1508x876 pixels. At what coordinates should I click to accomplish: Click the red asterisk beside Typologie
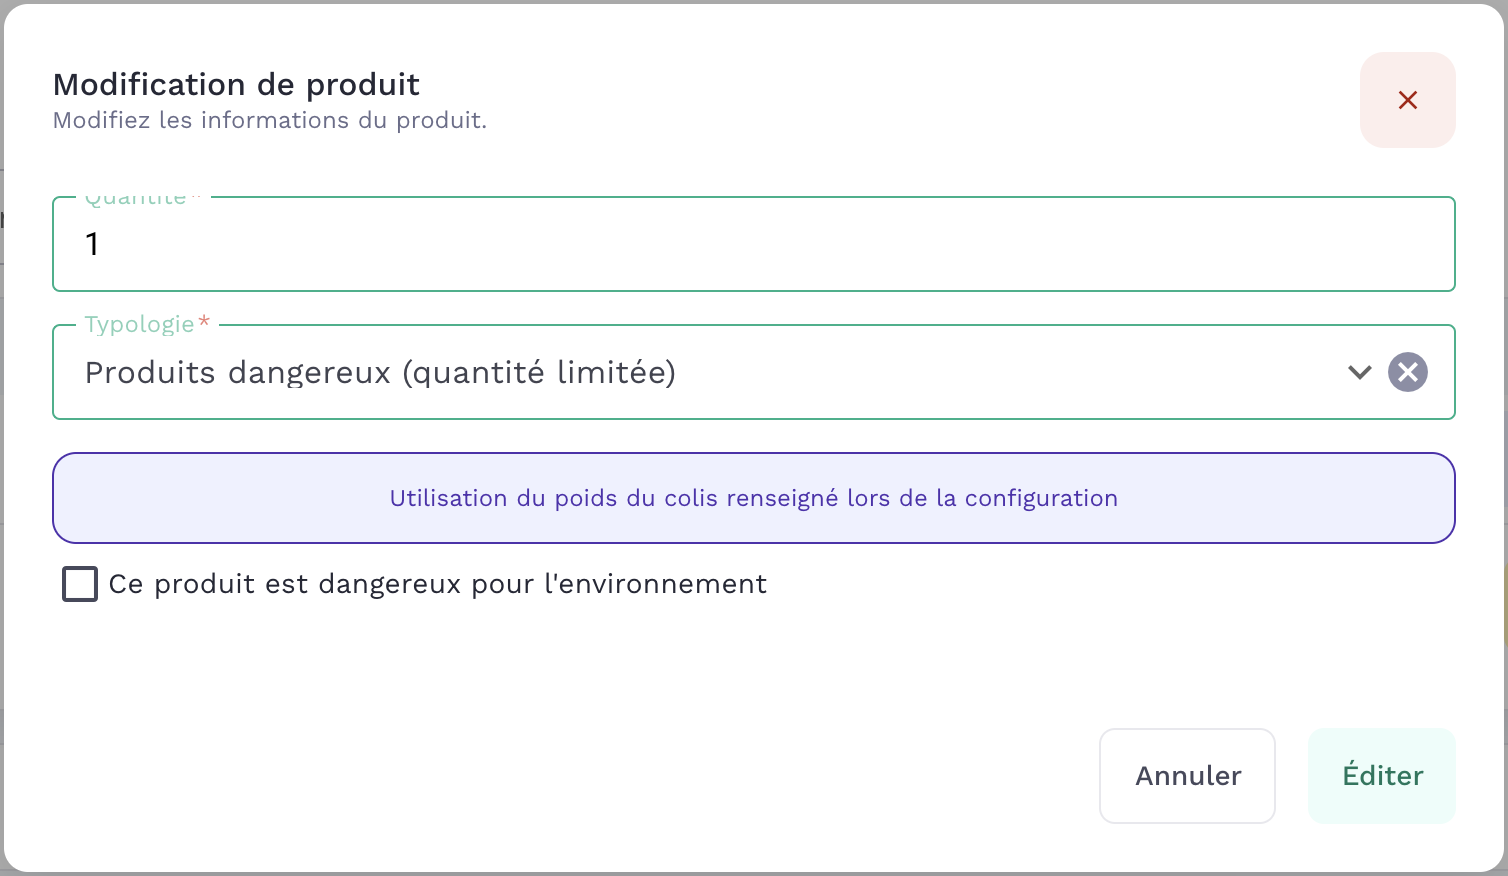(x=204, y=321)
